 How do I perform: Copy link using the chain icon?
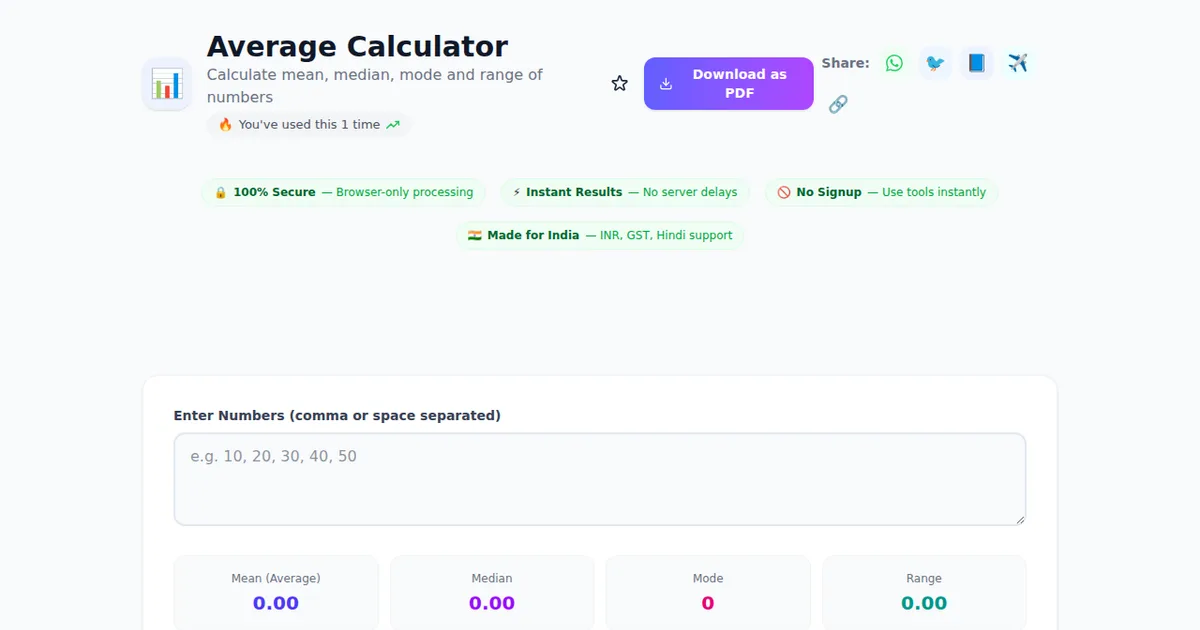tap(838, 104)
